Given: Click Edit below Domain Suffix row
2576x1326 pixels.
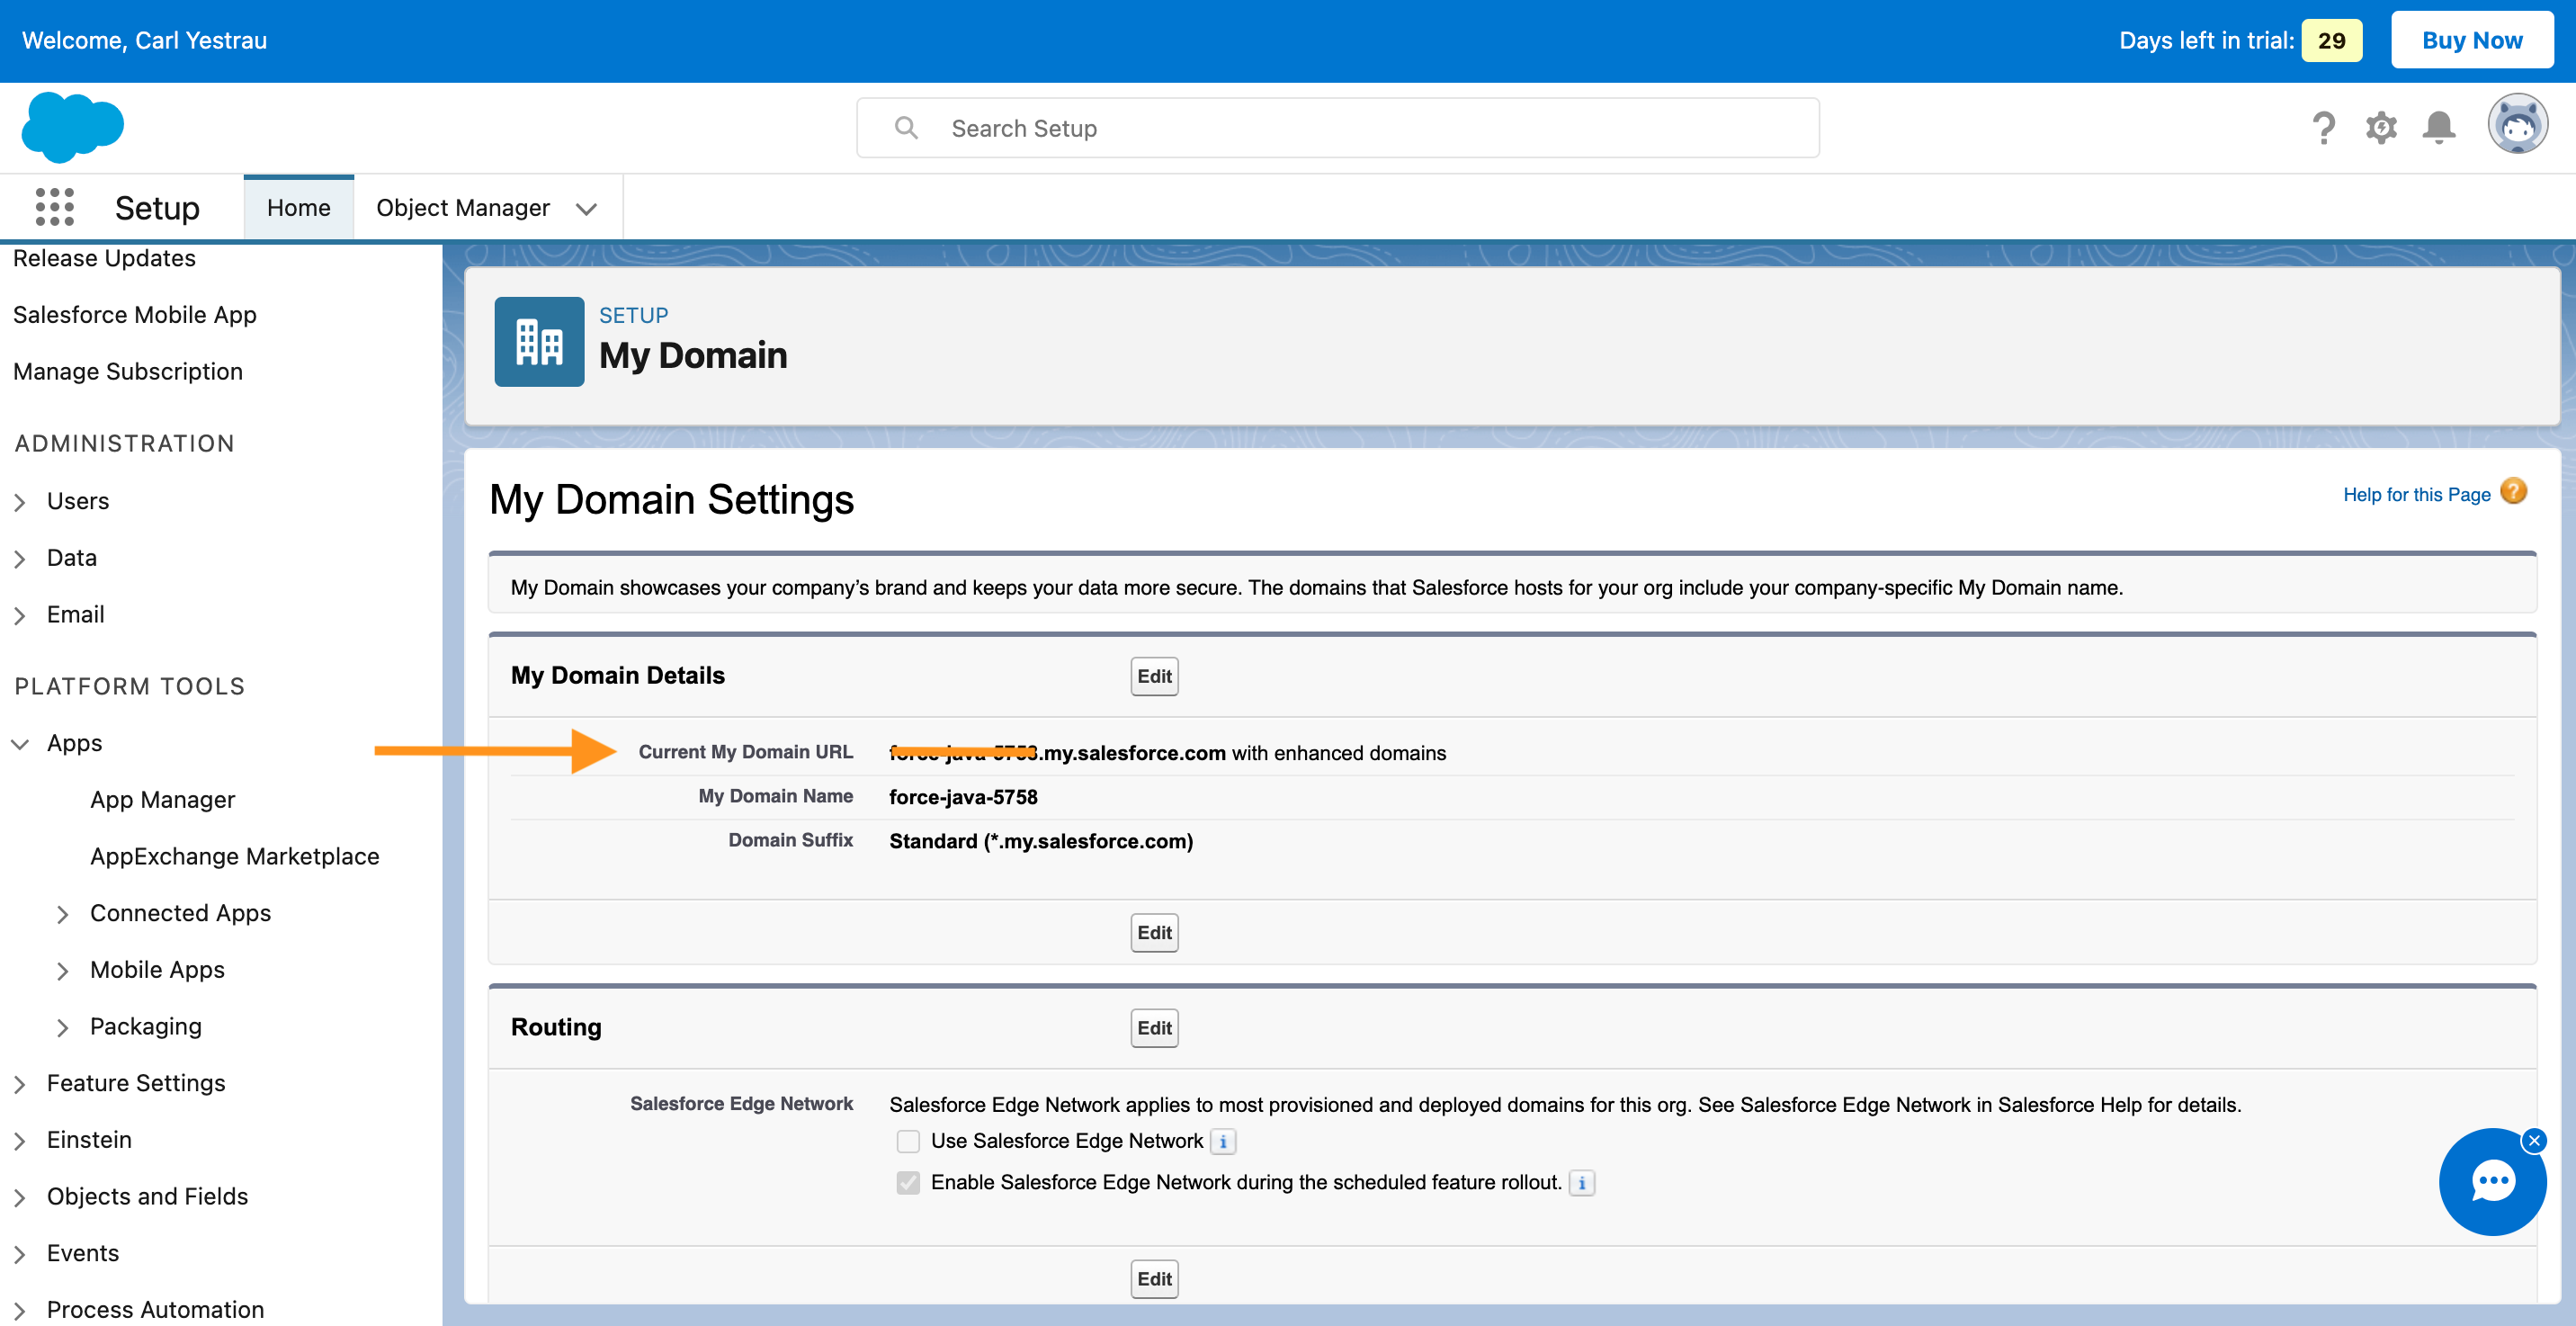Looking at the screenshot, I should 1154,933.
